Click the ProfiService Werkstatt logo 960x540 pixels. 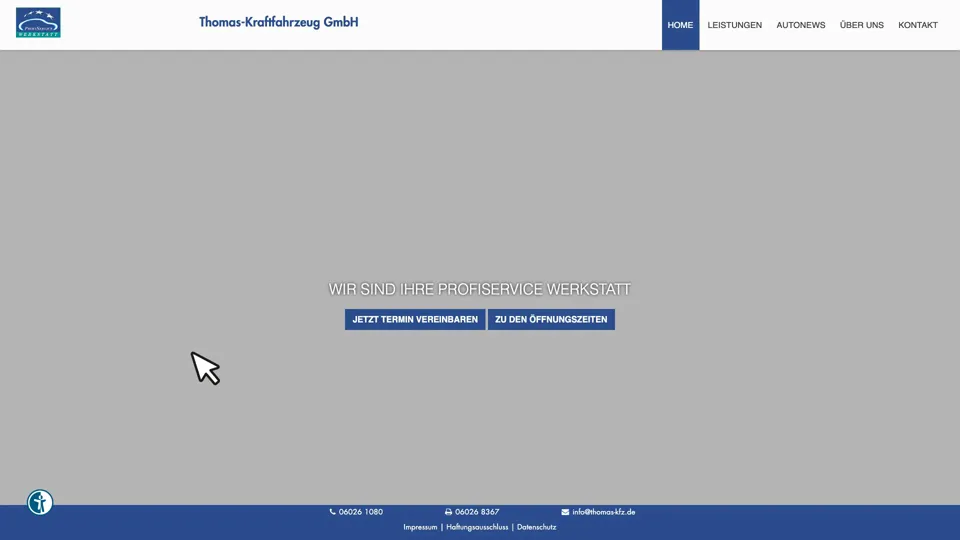pyautogui.click(x=38, y=23)
